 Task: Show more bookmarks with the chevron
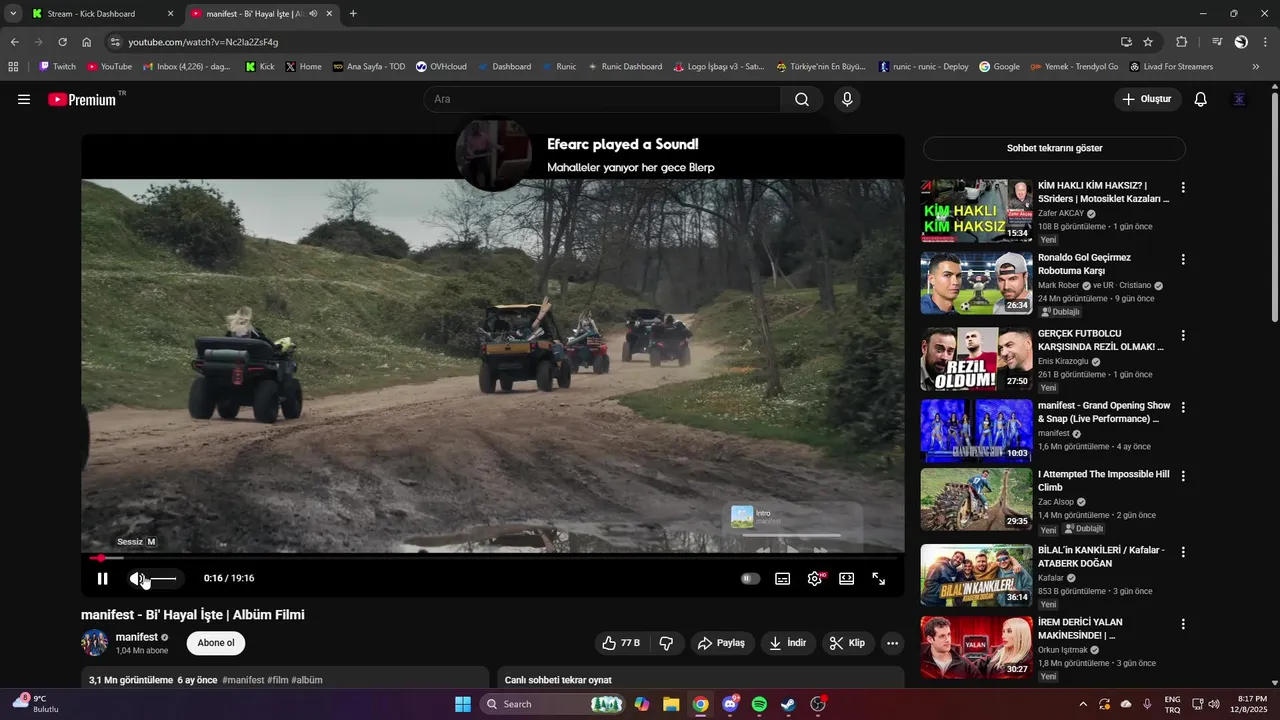(x=1256, y=67)
